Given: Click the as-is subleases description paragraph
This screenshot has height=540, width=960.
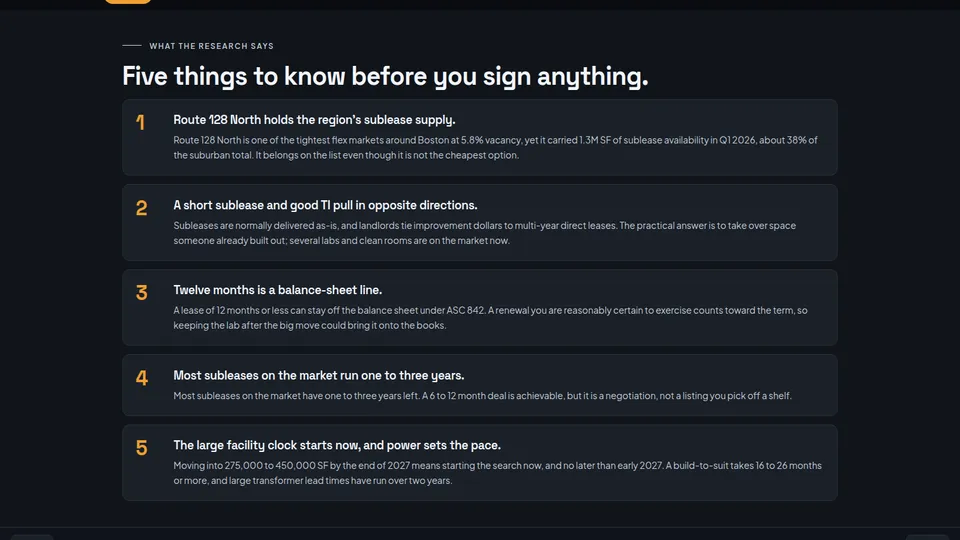Looking at the screenshot, I should pyautogui.click(x=484, y=233).
